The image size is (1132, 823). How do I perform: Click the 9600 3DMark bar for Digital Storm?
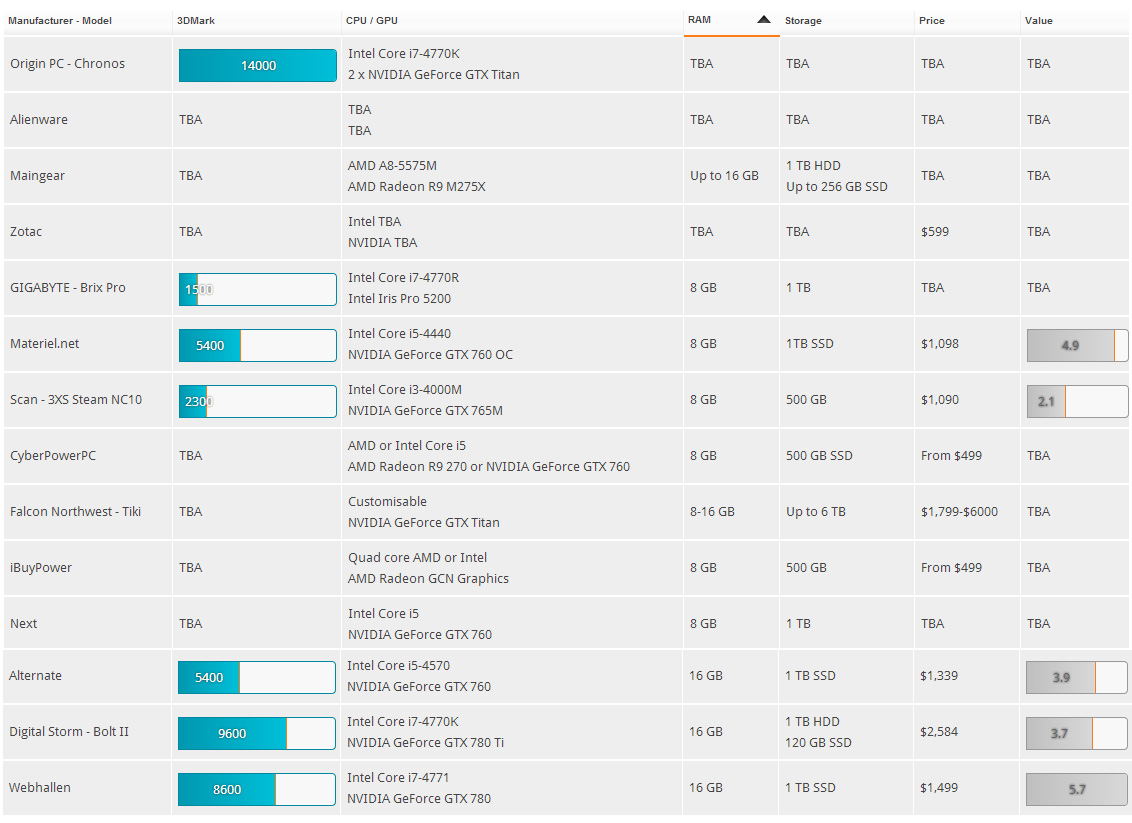pyautogui.click(x=257, y=733)
